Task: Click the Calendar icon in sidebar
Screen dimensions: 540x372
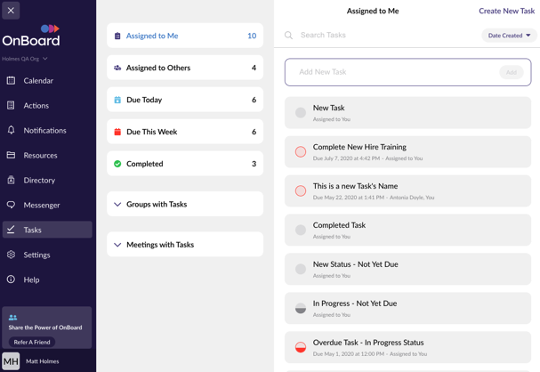Action: 11,81
